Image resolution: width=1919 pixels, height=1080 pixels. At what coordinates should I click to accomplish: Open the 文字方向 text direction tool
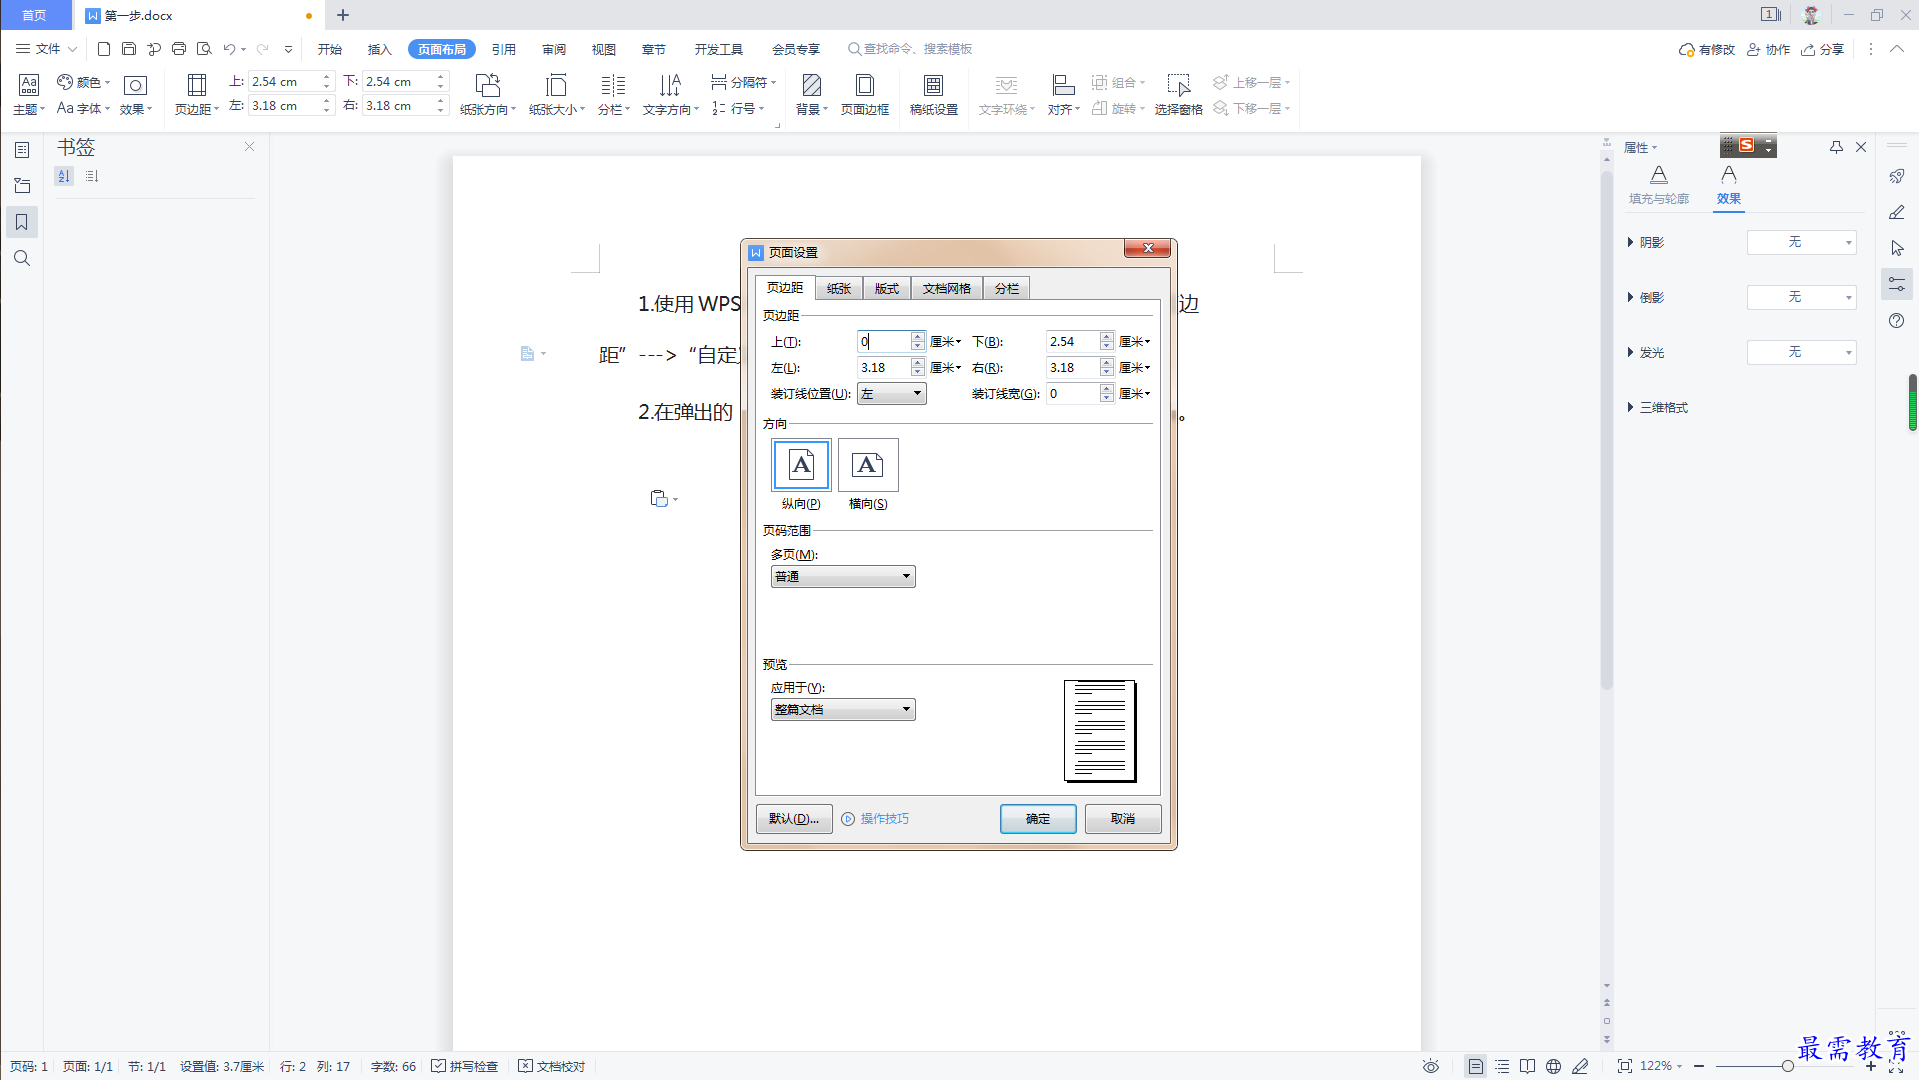(x=670, y=95)
